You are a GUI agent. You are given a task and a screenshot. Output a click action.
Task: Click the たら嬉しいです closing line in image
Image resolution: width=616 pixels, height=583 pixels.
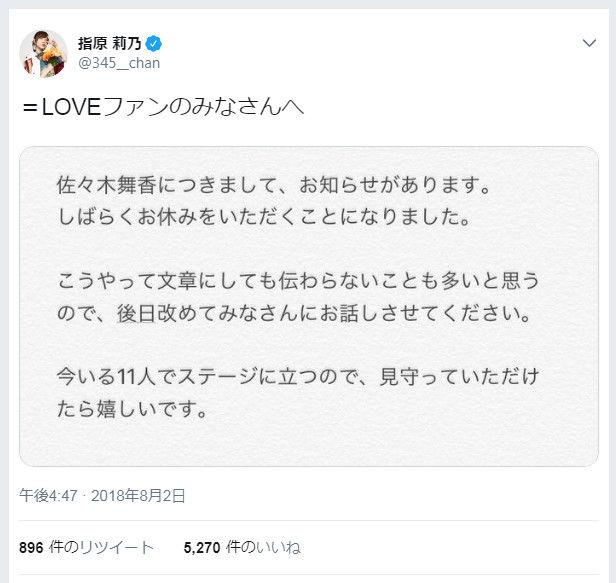tap(132, 409)
